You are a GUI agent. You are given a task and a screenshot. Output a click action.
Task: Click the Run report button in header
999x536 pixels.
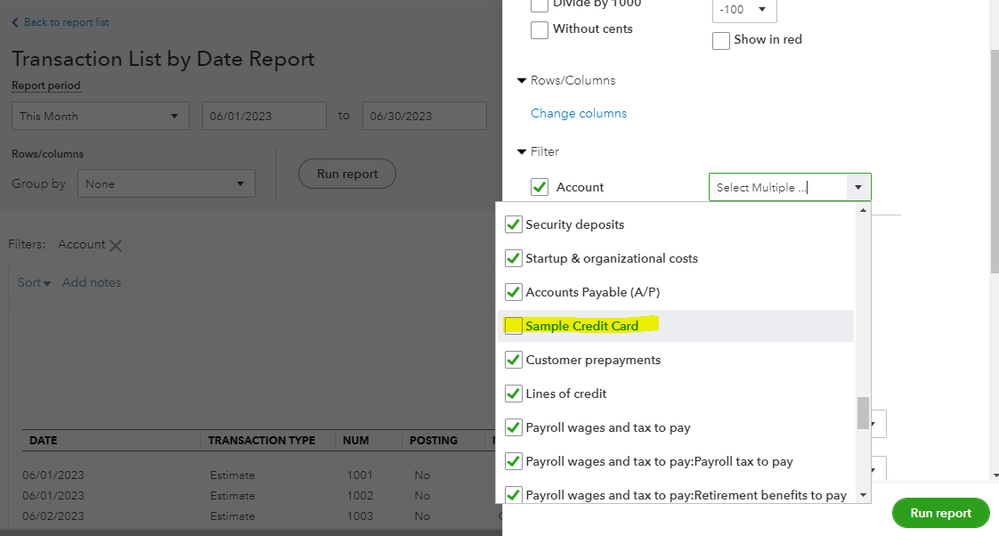pyautogui.click(x=347, y=173)
